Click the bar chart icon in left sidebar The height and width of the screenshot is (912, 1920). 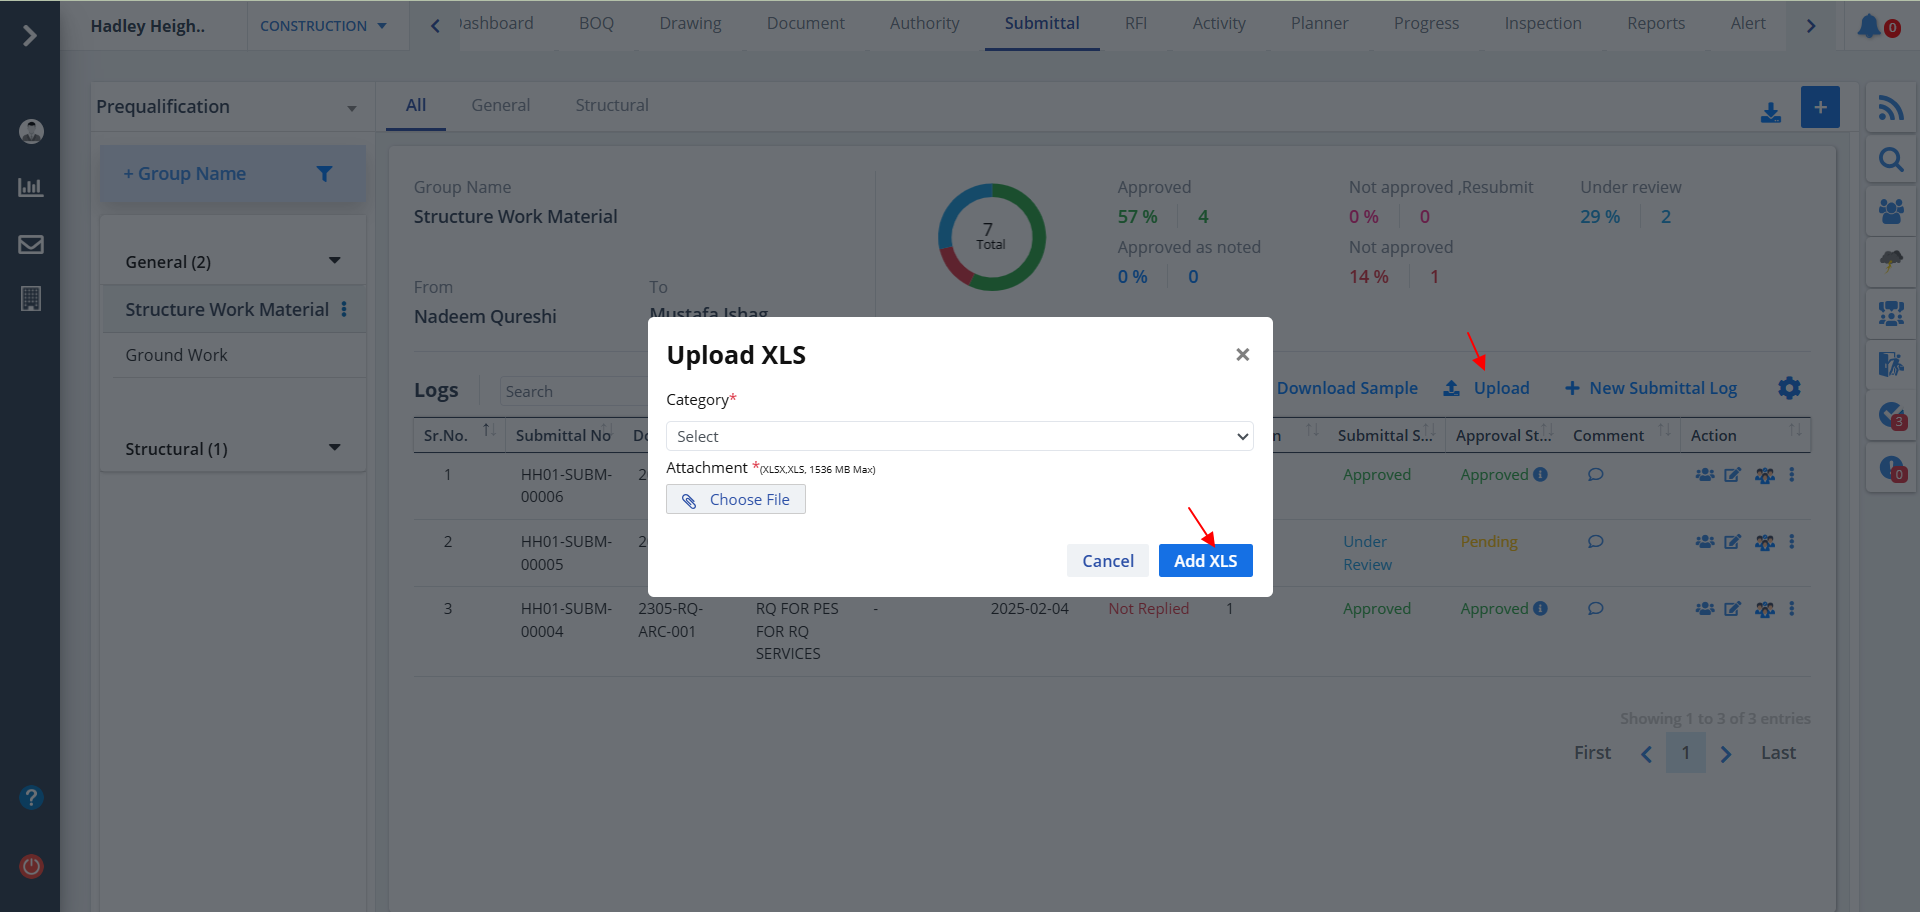click(31, 188)
